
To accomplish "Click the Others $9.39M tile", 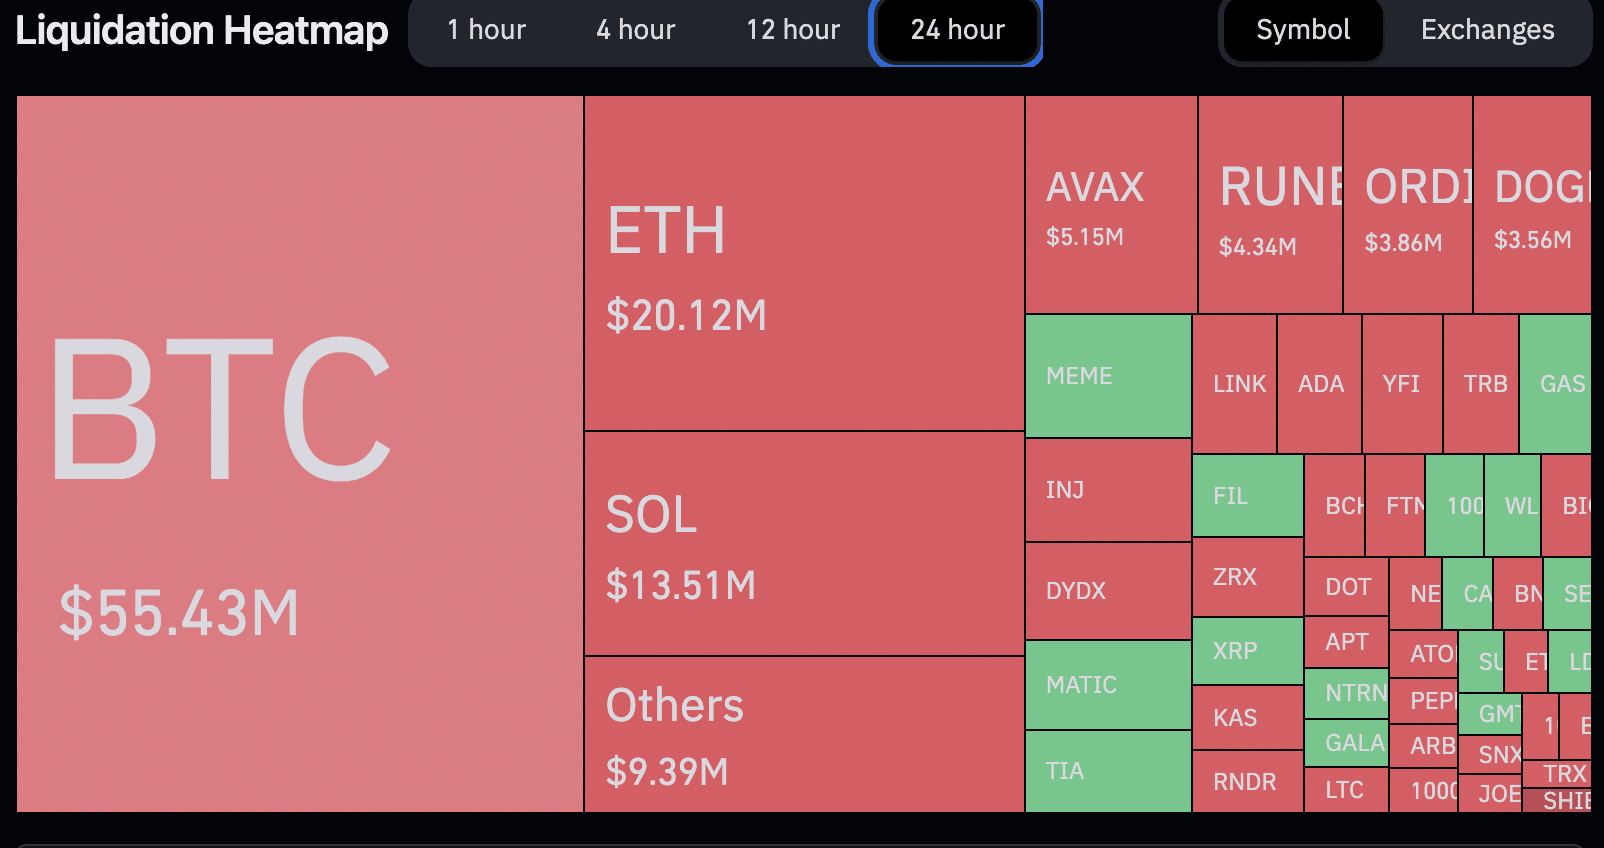I will coord(804,734).
